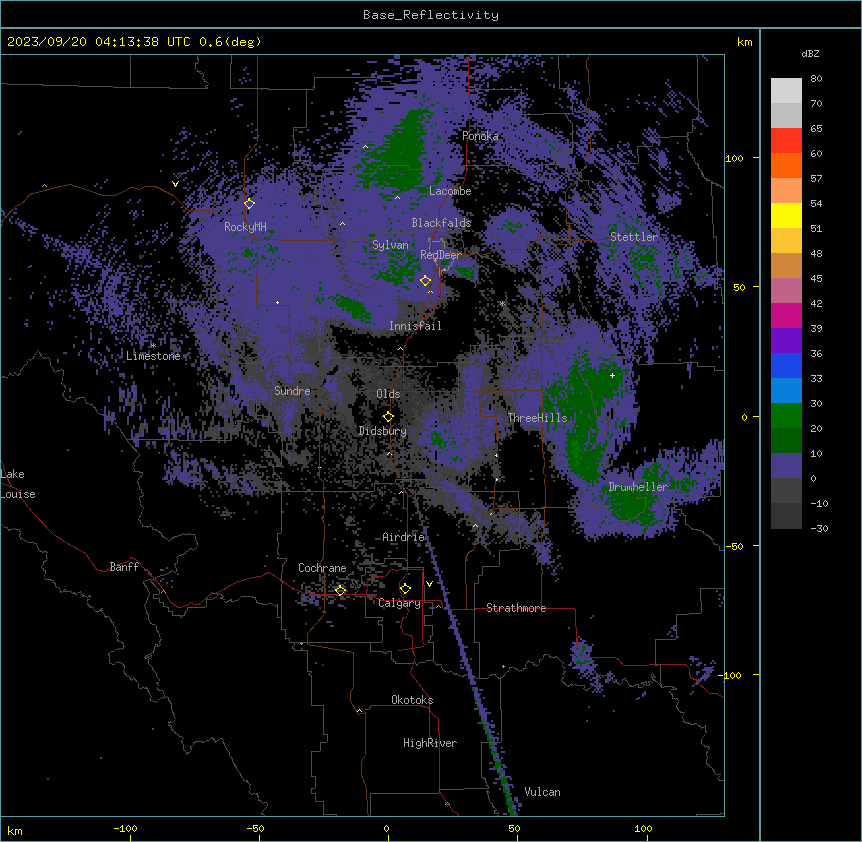
Task: Click the Limestone label
Action: point(153,356)
